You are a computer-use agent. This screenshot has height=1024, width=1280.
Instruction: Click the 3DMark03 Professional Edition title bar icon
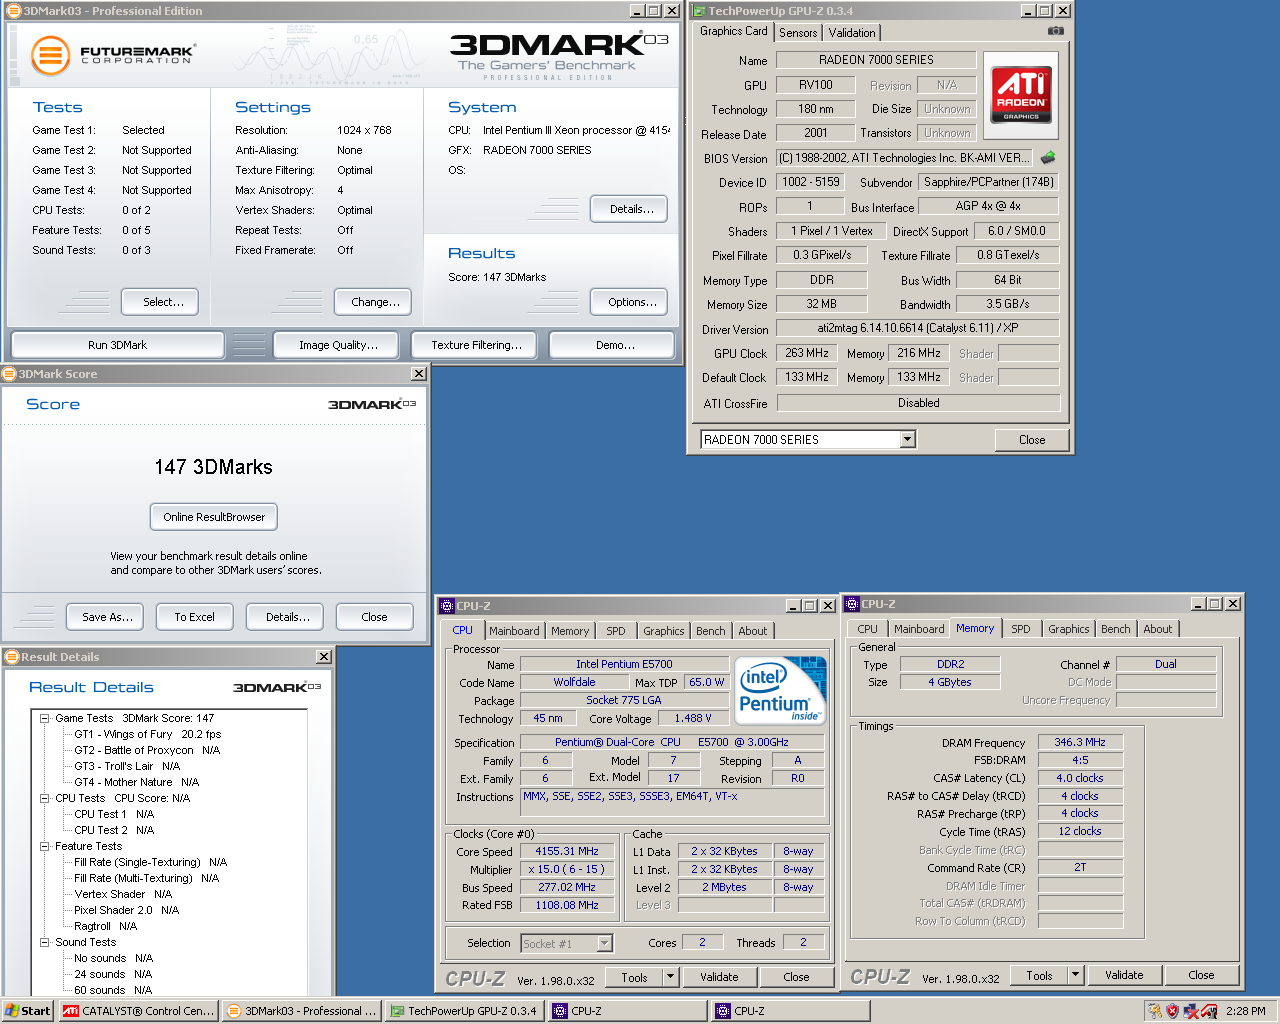pos(14,11)
